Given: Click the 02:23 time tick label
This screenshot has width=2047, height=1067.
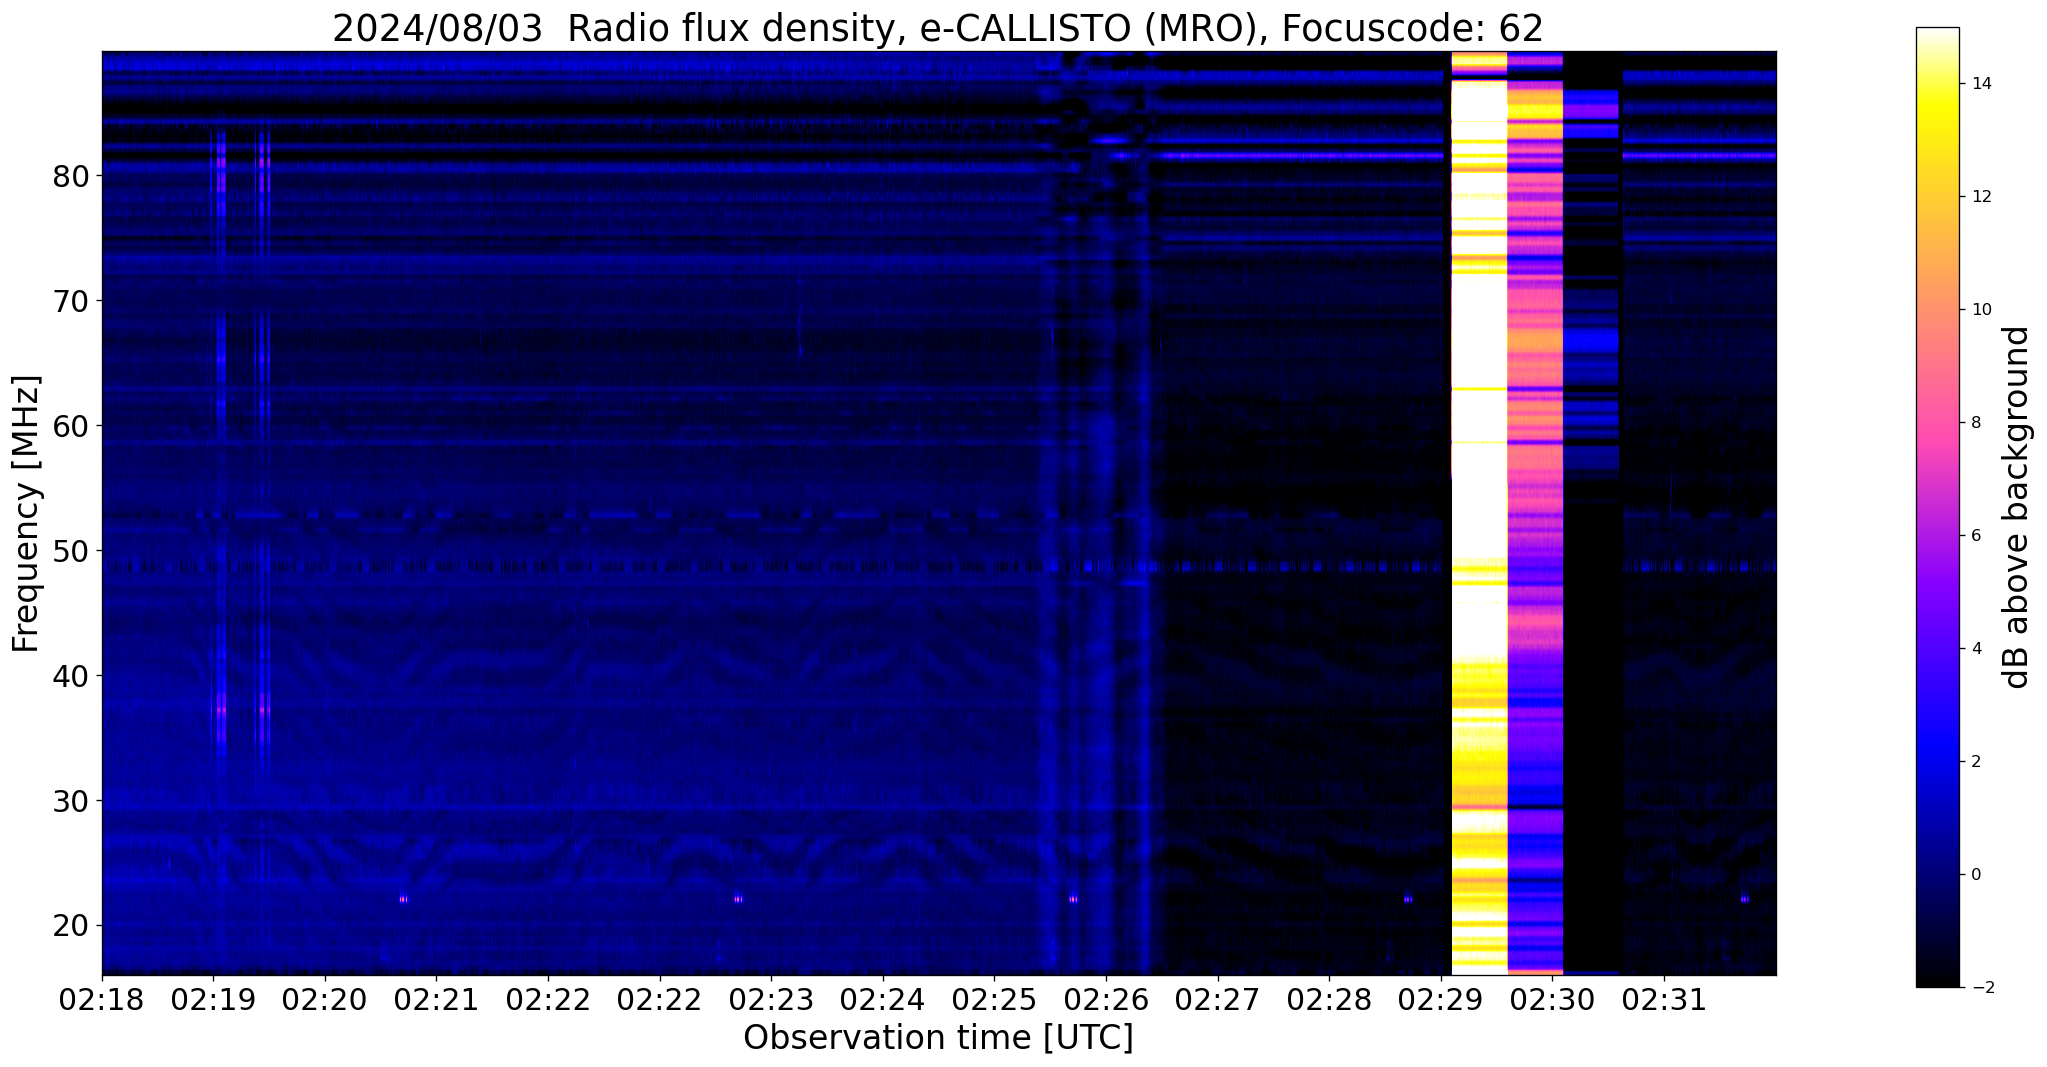Looking at the screenshot, I should point(772,999).
